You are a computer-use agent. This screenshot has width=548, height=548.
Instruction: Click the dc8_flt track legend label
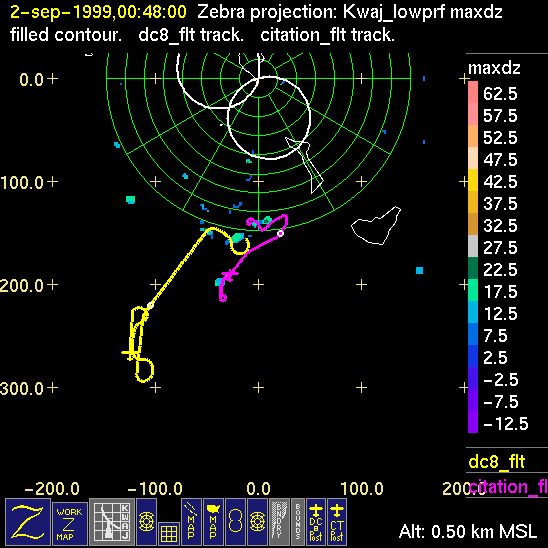497,461
